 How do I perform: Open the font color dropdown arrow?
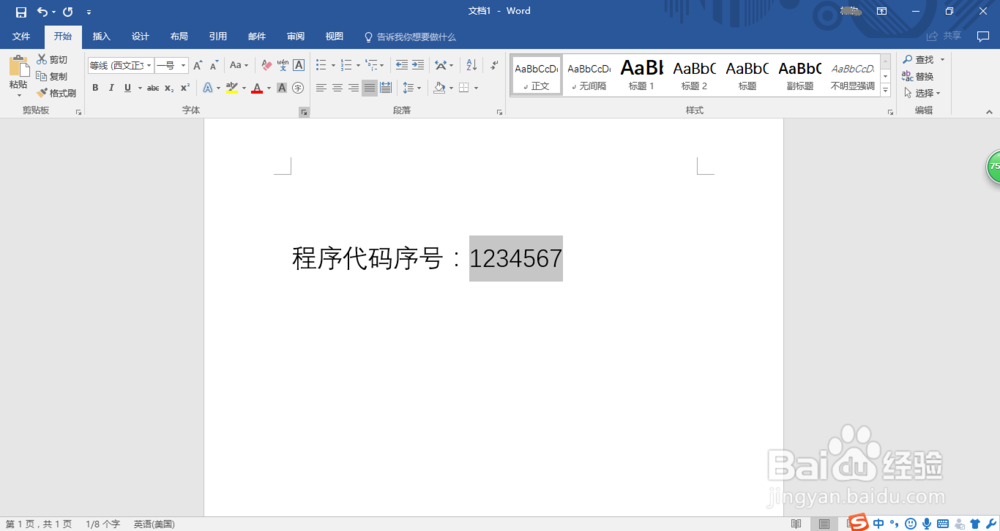click(268, 88)
